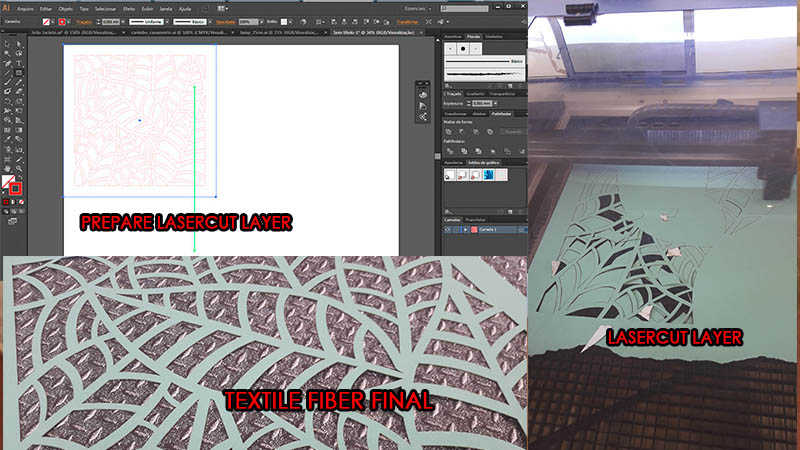Click the fill swatch in toolbox
This screenshot has height=450, width=800.
click(8, 181)
